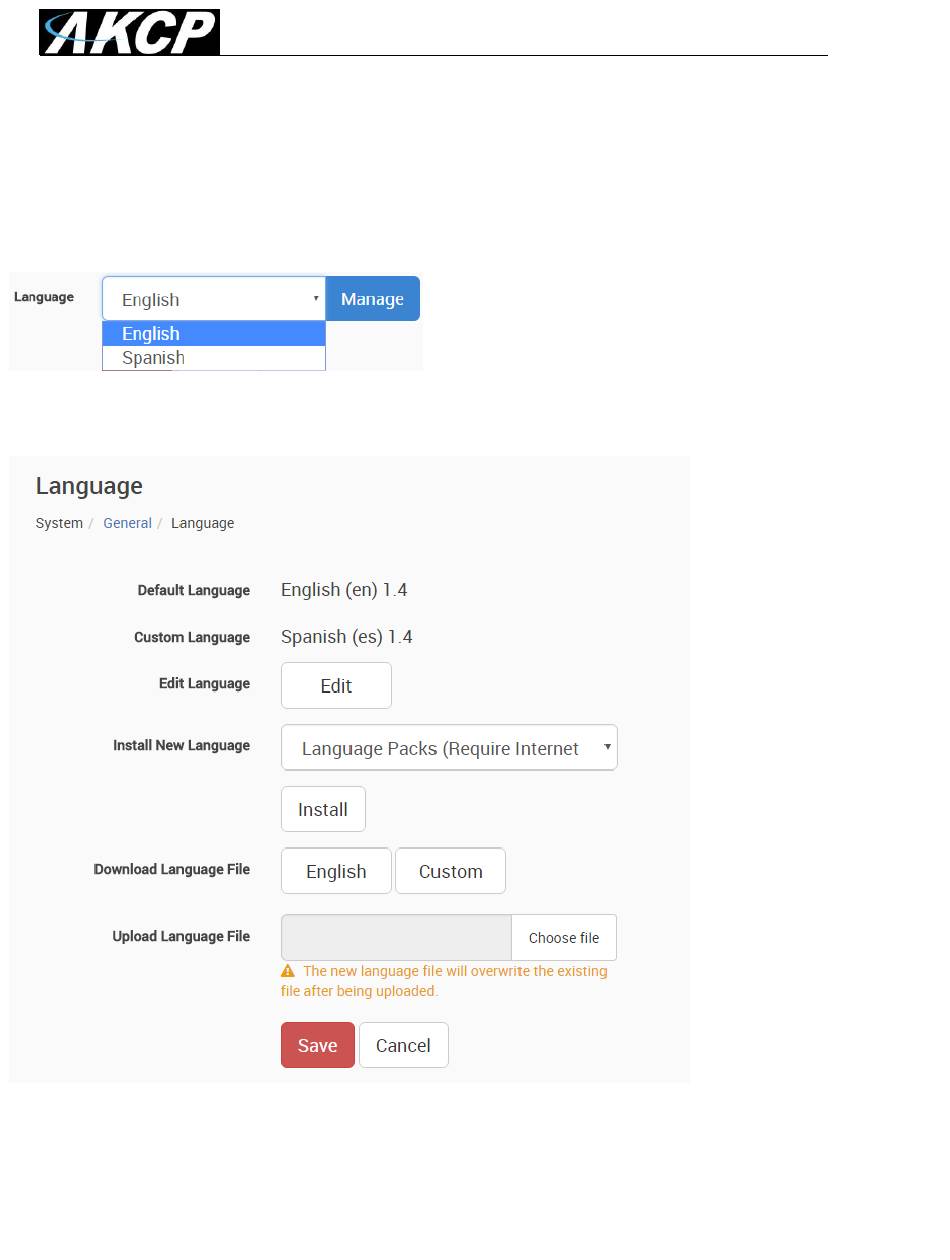
Task: Click the blue Manage button
Action: point(373,299)
